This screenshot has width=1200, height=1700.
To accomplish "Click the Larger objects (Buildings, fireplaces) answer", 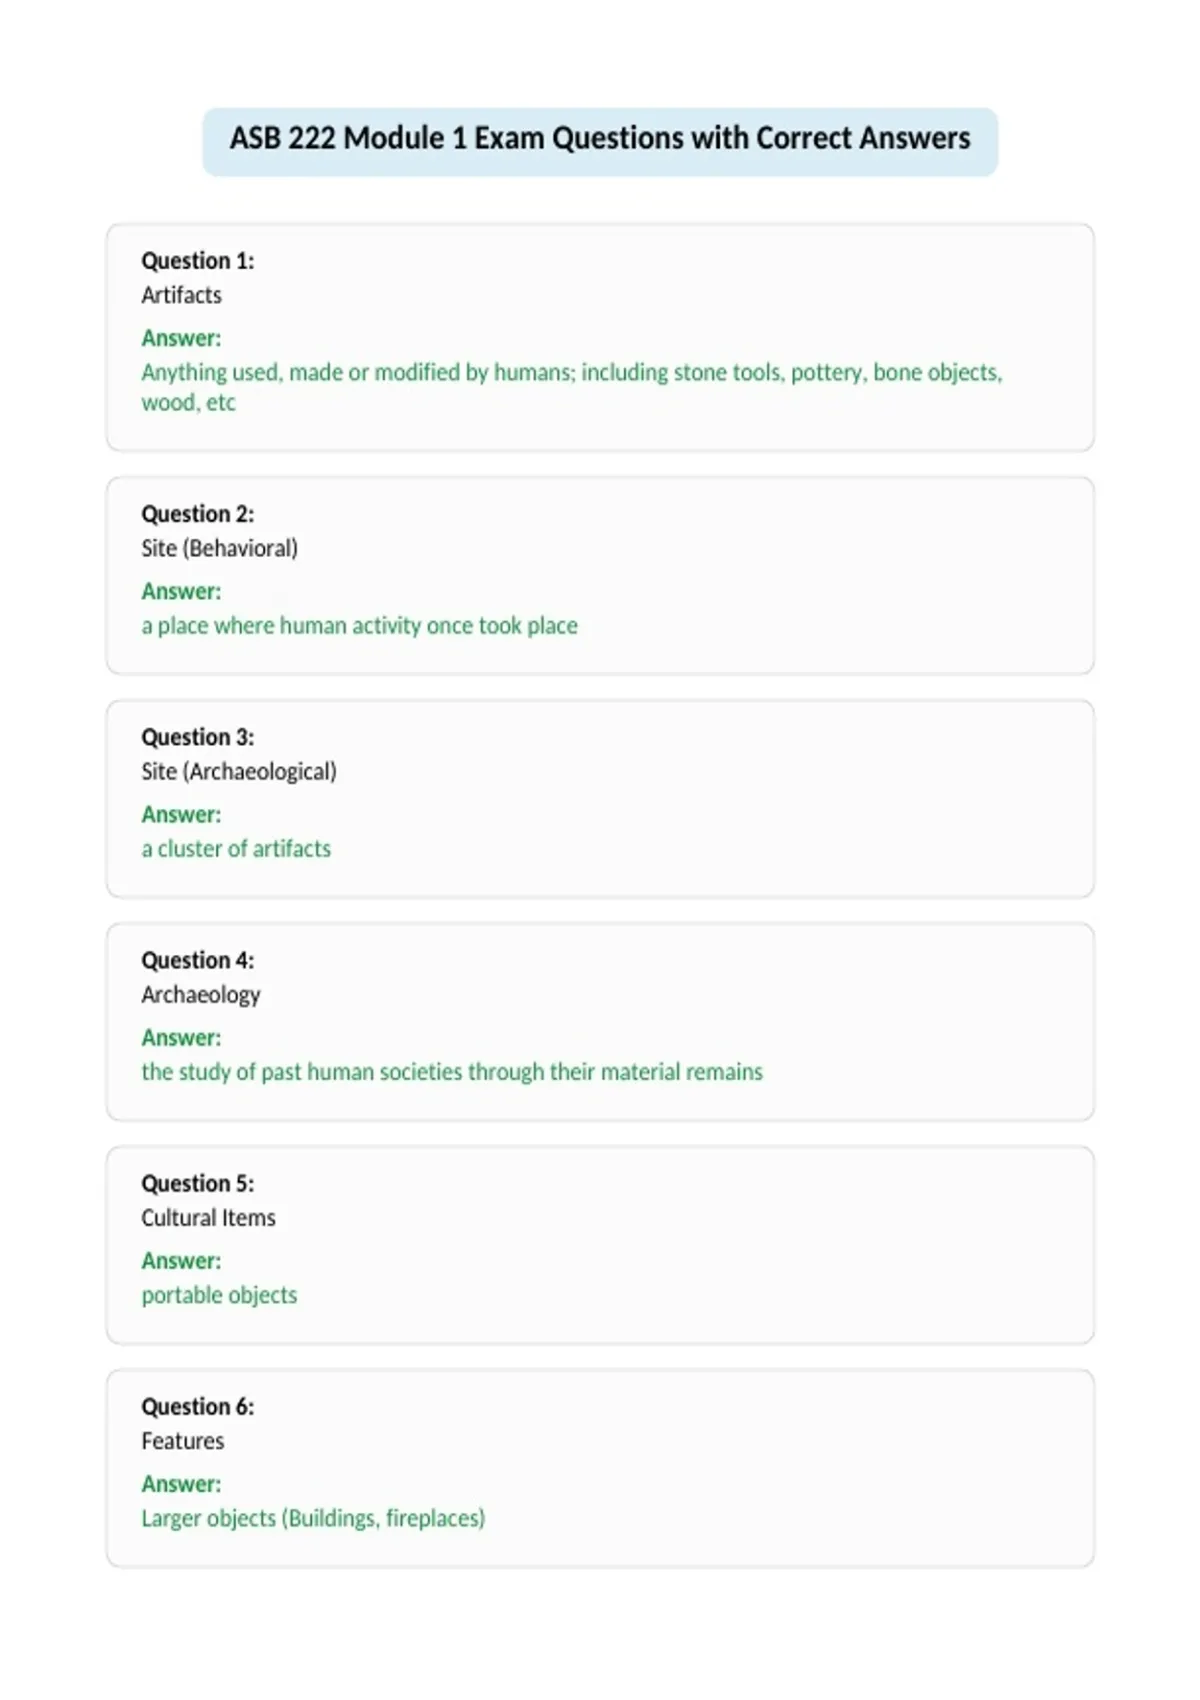I will click(x=313, y=1518).
